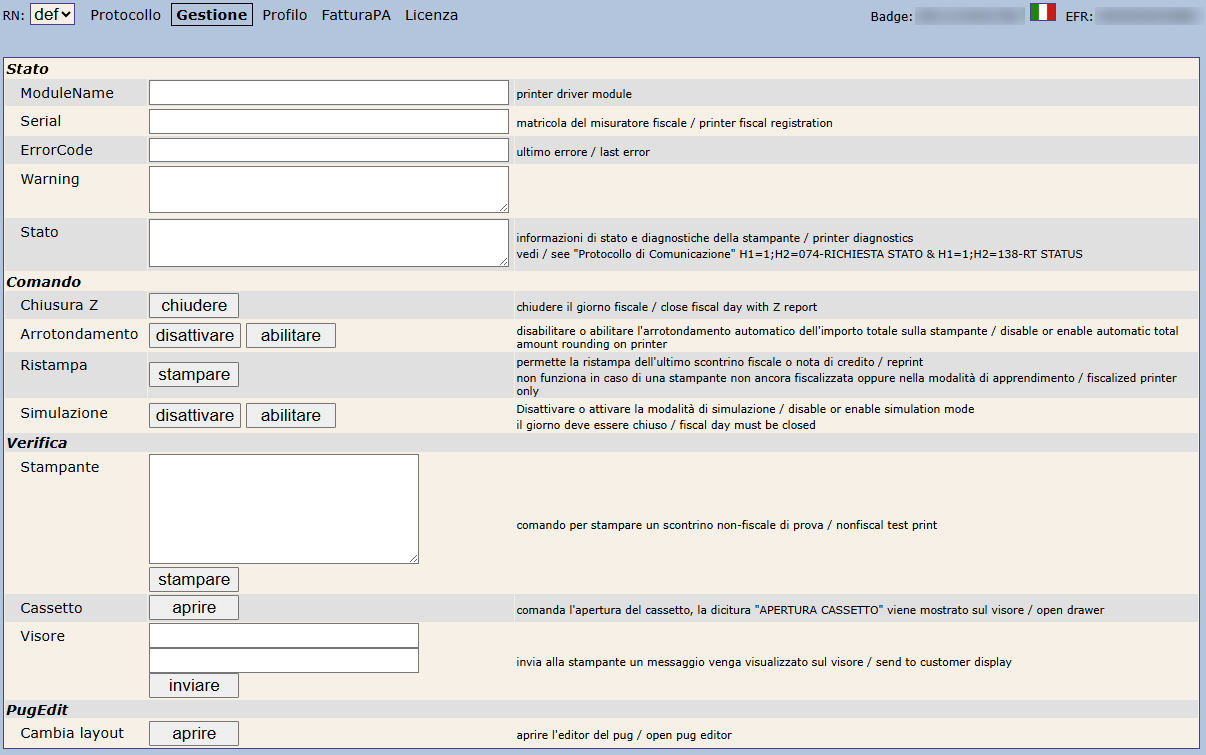Send Visore message with inviare button
1206x755 pixels.
(x=194, y=685)
